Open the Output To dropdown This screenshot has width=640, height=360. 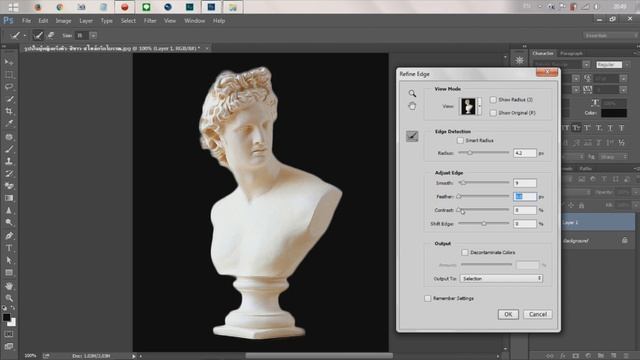click(501, 278)
